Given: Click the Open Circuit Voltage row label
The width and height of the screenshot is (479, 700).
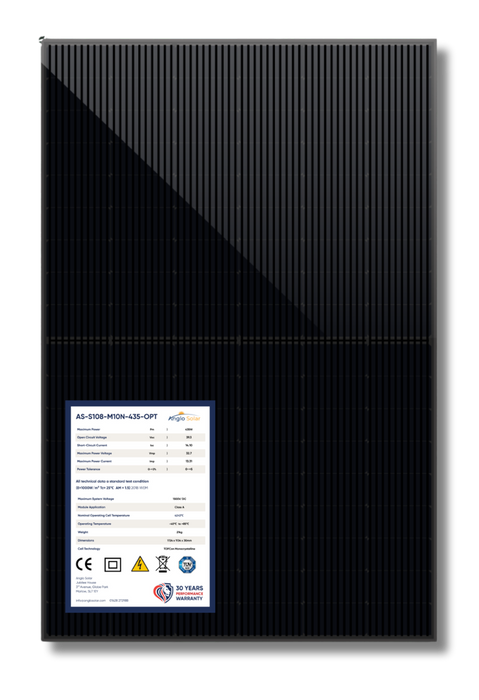Looking at the screenshot, I should tap(92, 438).
